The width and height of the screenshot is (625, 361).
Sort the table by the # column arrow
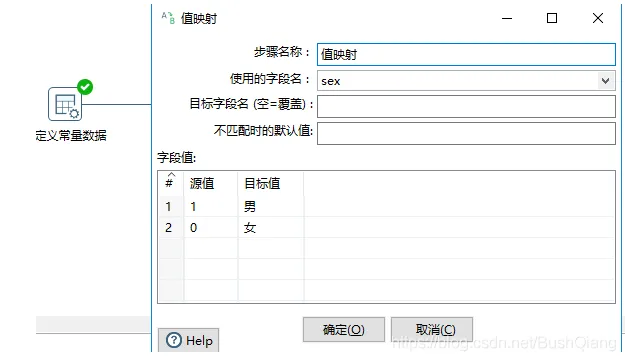(171, 175)
